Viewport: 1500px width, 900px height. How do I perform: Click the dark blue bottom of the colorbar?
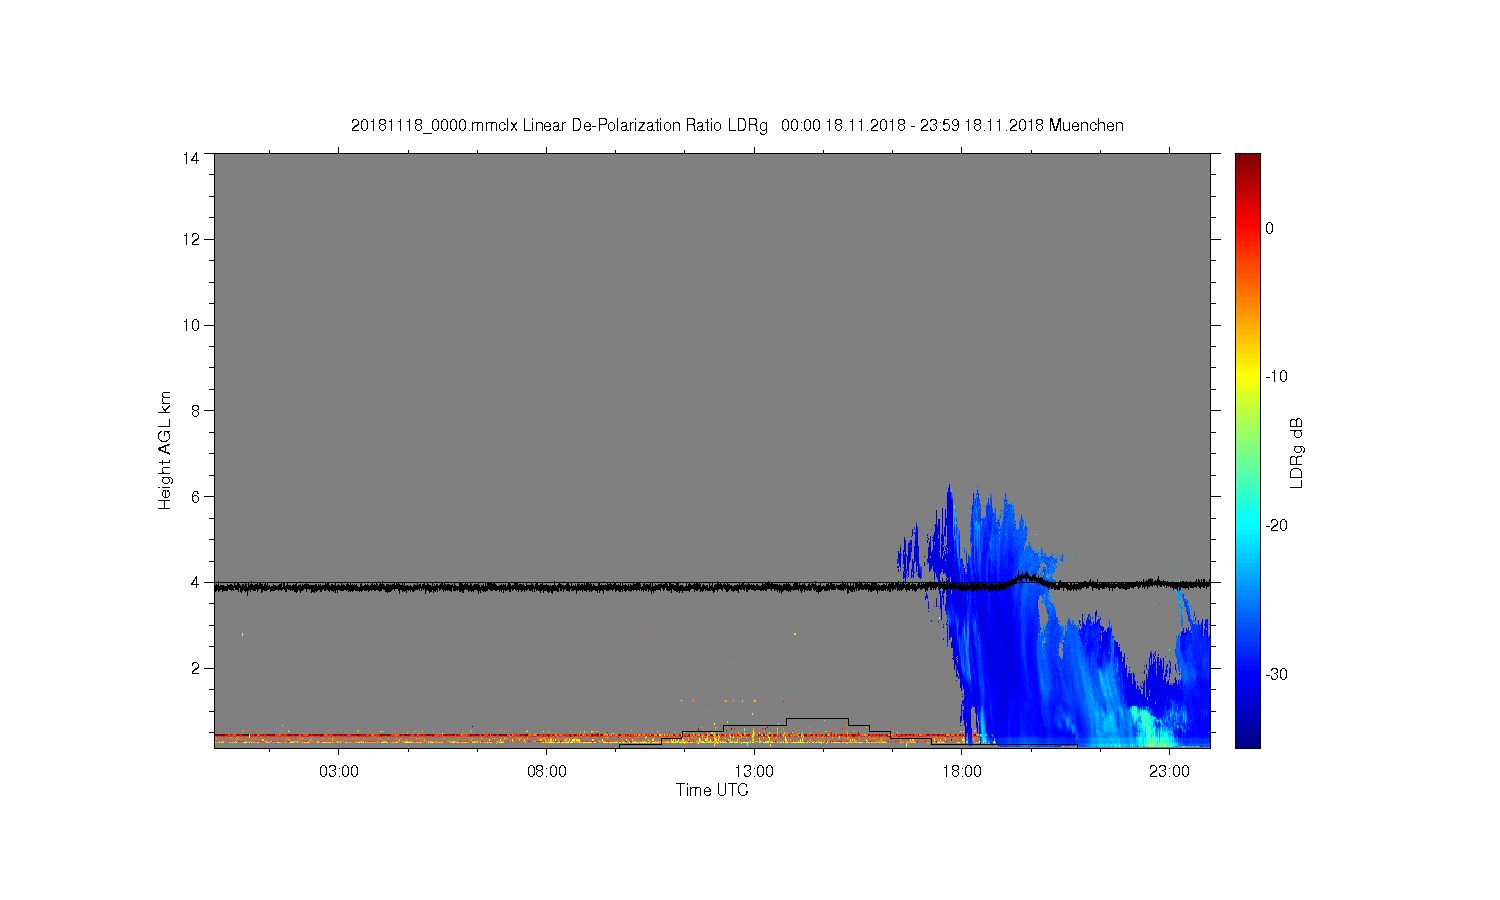click(1247, 740)
